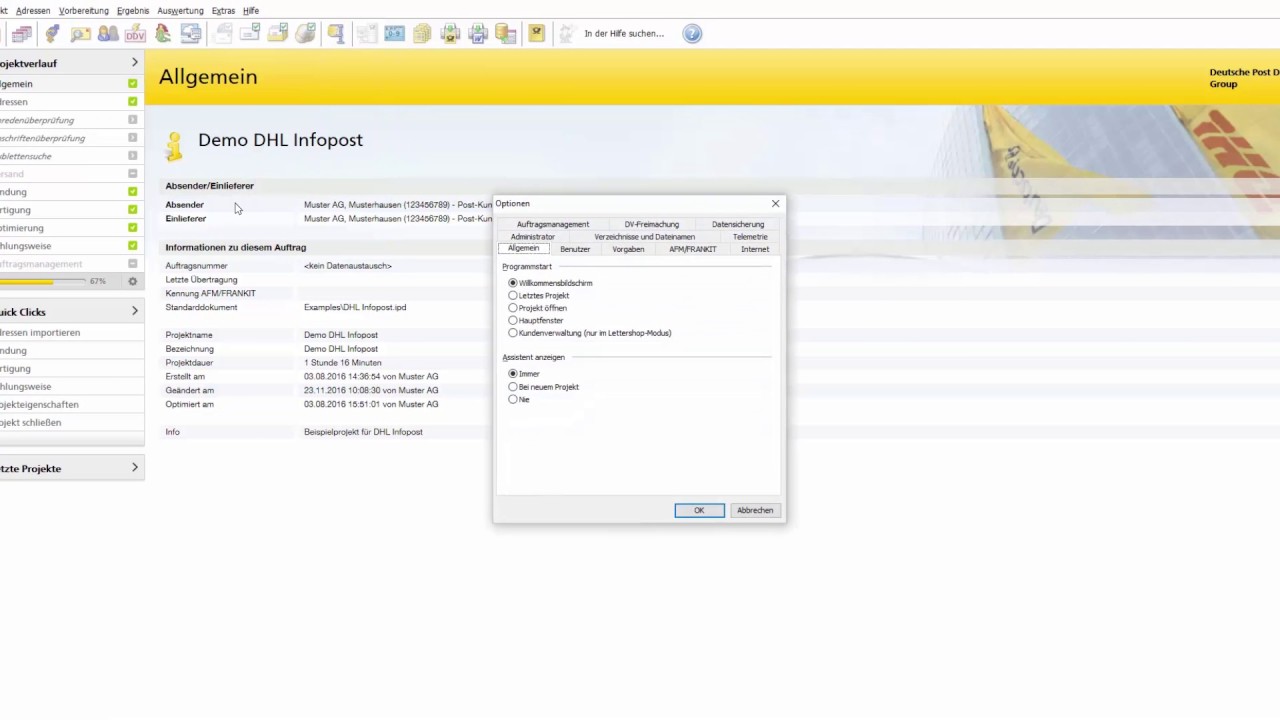Collapse the Projektverlauf panel chevron
This screenshot has width=1280, height=720.
(135, 63)
